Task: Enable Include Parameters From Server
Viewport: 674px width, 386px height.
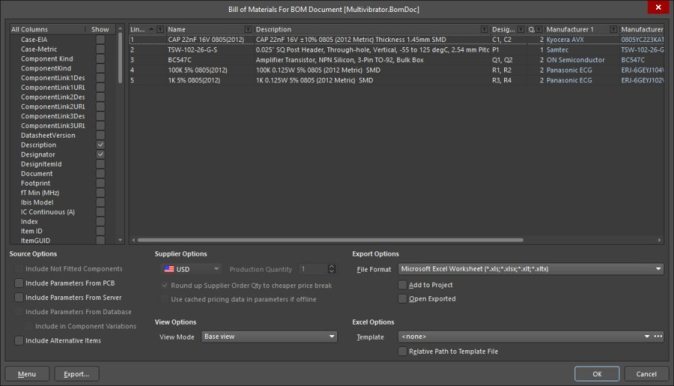Action: 19,297
